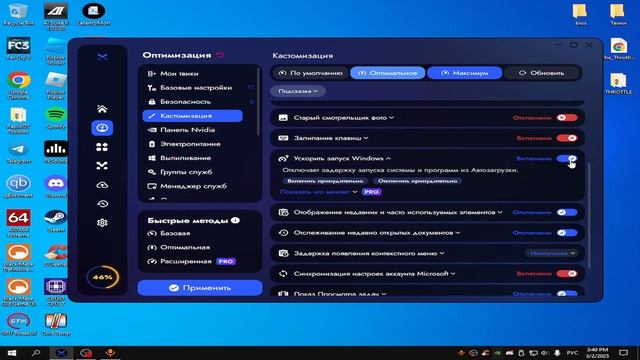Select the Optimization speedometer sidebar icon

coord(102,128)
